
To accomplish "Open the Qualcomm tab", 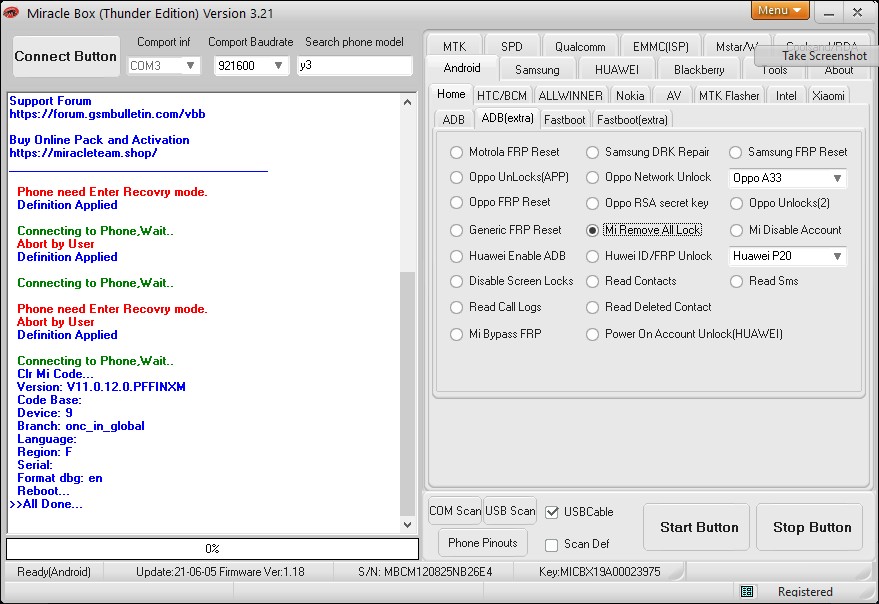I will pos(580,47).
